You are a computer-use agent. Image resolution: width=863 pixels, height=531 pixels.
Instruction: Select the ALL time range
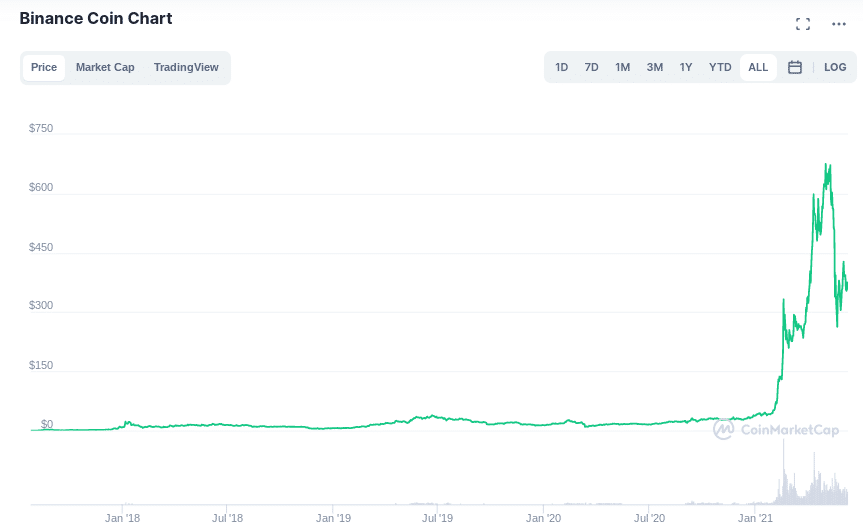[758, 67]
